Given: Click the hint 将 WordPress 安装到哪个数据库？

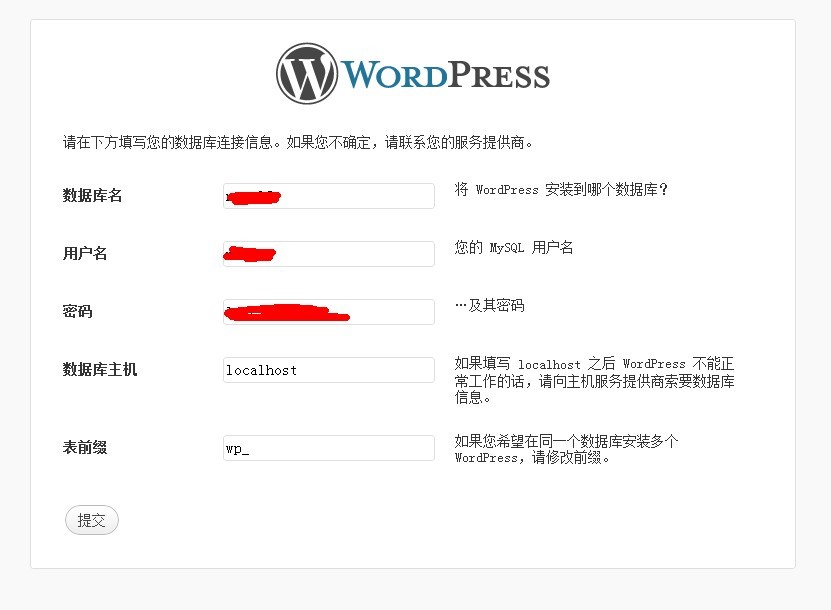Looking at the screenshot, I should [x=561, y=189].
